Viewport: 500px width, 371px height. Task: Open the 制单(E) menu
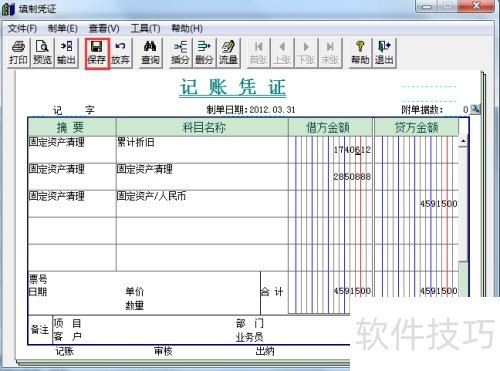point(63,29)
